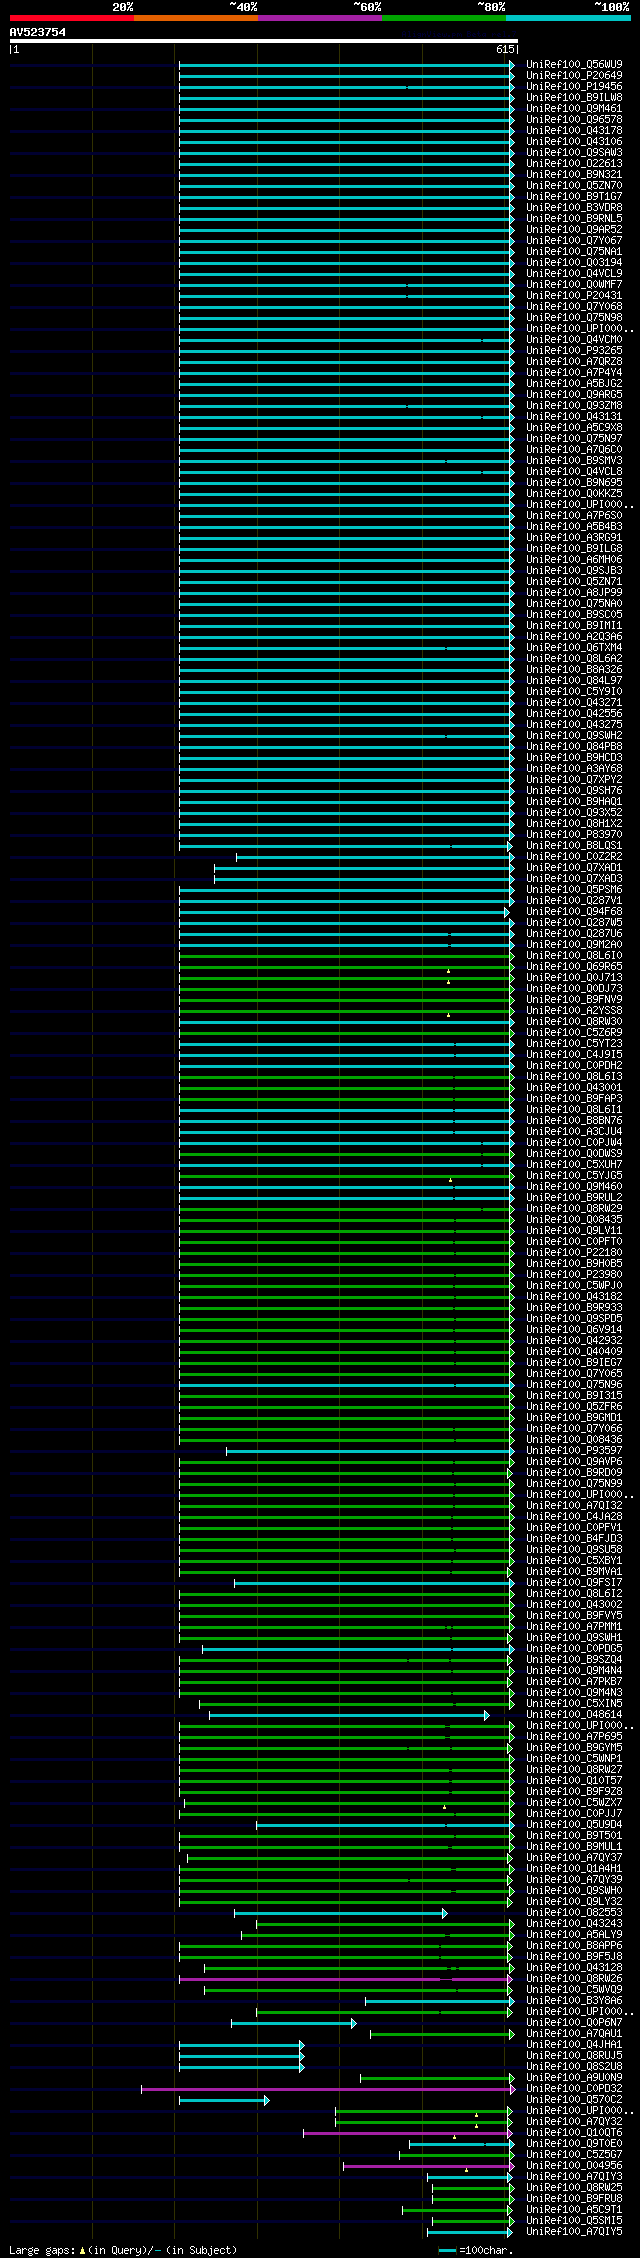Select the UniRef100_P22180 label
The image size is (640, 2258).
[574, 1252]
